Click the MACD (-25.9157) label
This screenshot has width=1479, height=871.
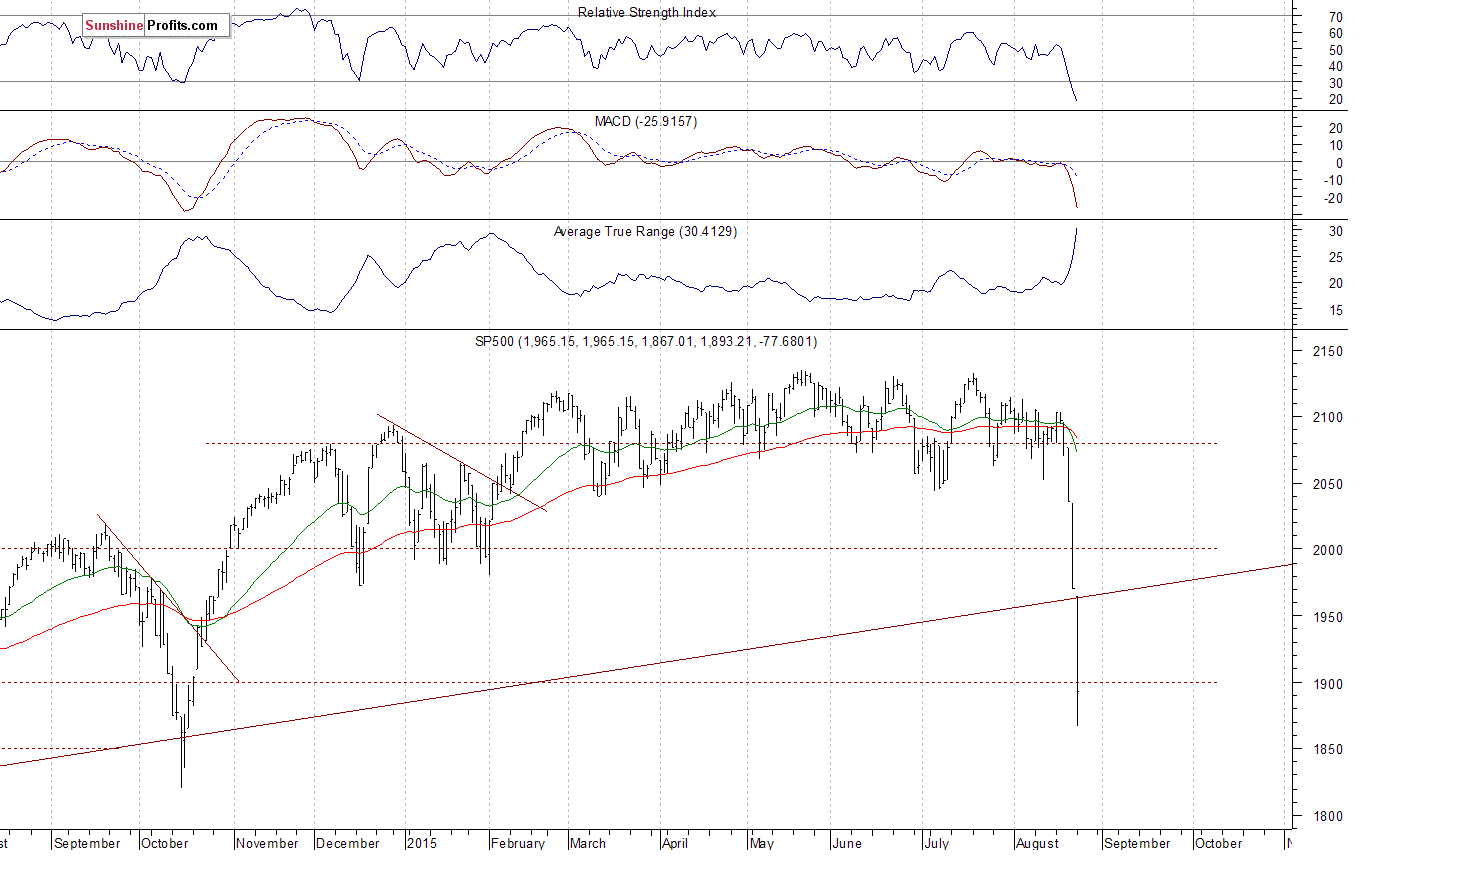(x=646, y=121)
